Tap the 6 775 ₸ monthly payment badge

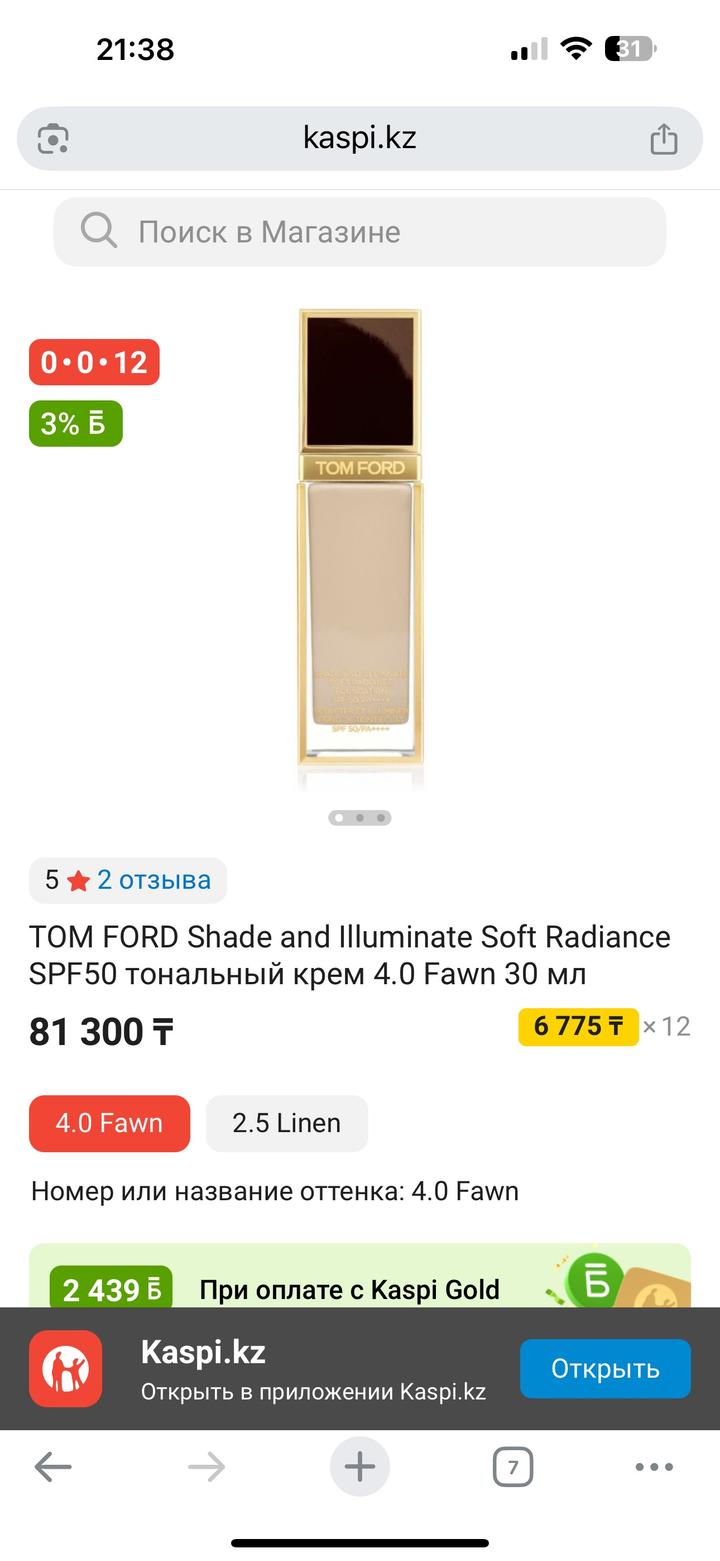point(578,1026)
